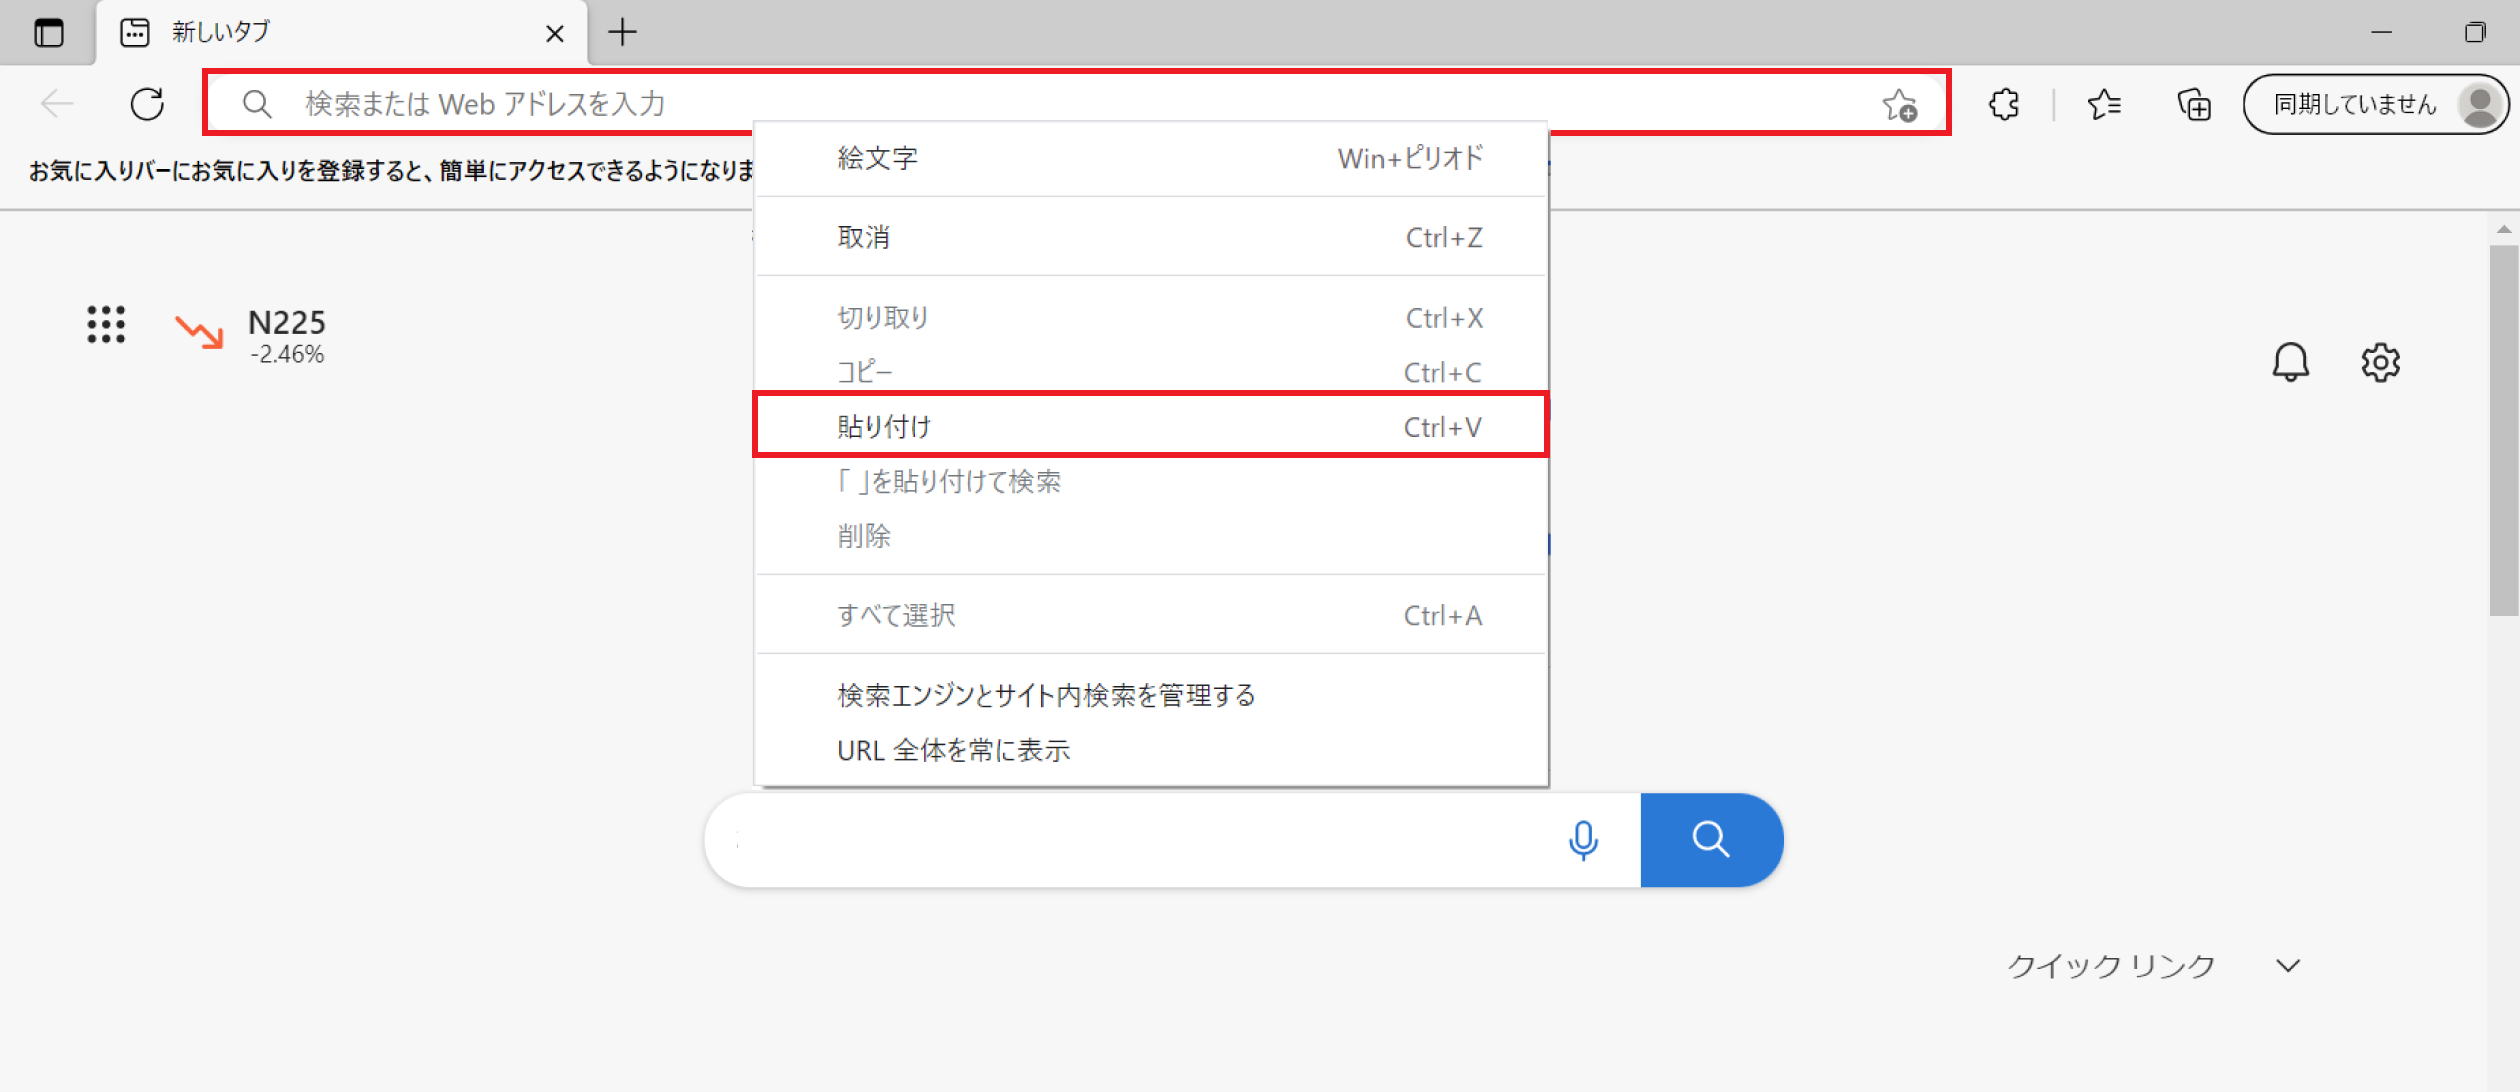Open page settings gear icon
The image size is (2520, 1092).
point(2380,362)
